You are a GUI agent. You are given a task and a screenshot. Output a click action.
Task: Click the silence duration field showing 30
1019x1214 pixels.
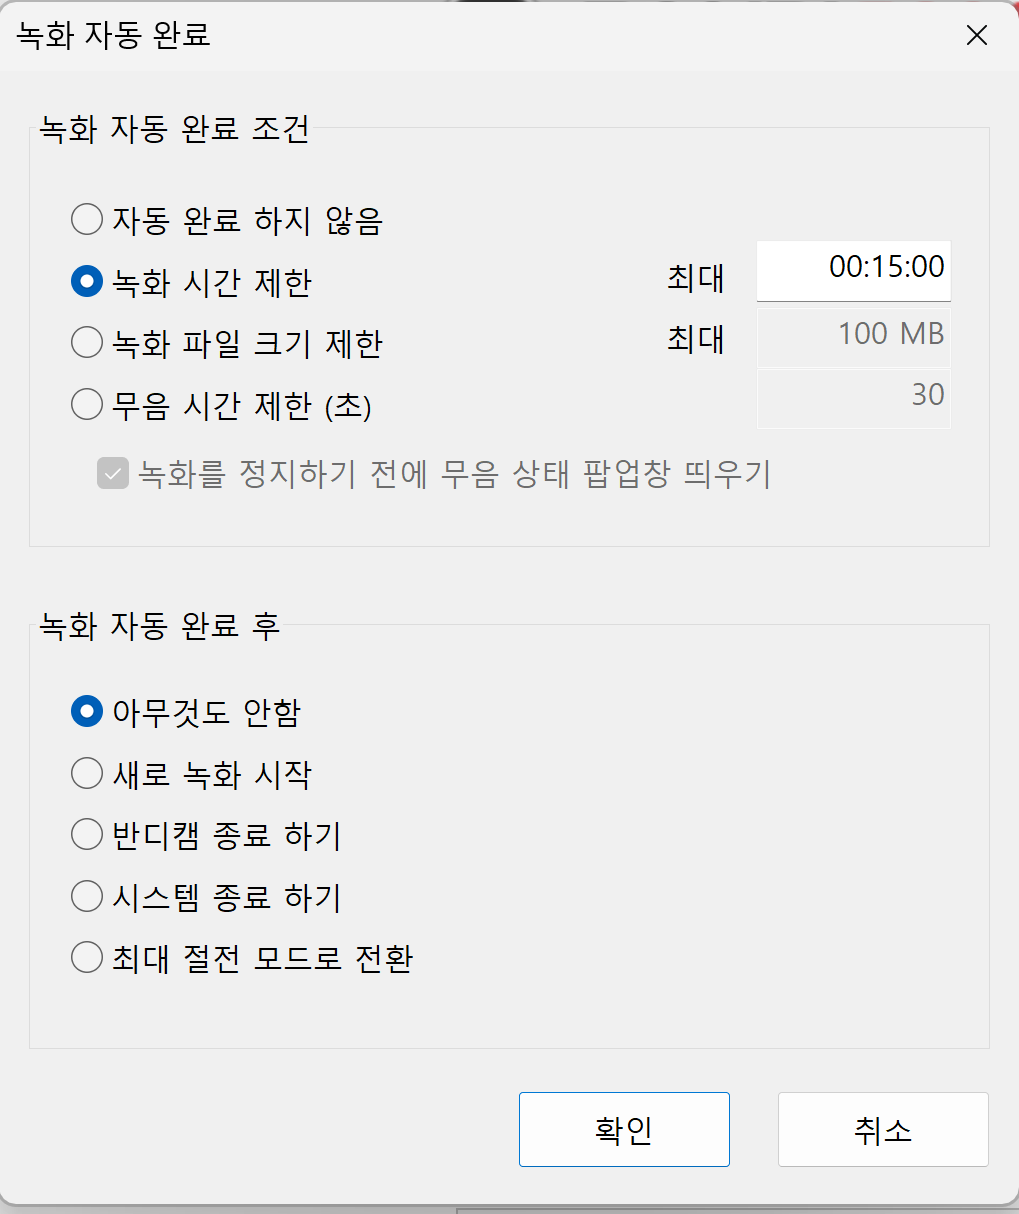[x=853, y=398]
